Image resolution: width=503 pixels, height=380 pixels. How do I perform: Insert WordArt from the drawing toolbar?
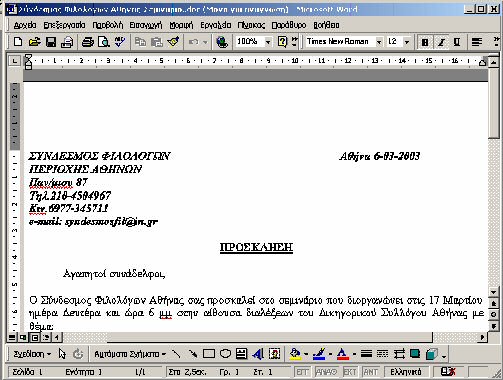click(258, 354)
